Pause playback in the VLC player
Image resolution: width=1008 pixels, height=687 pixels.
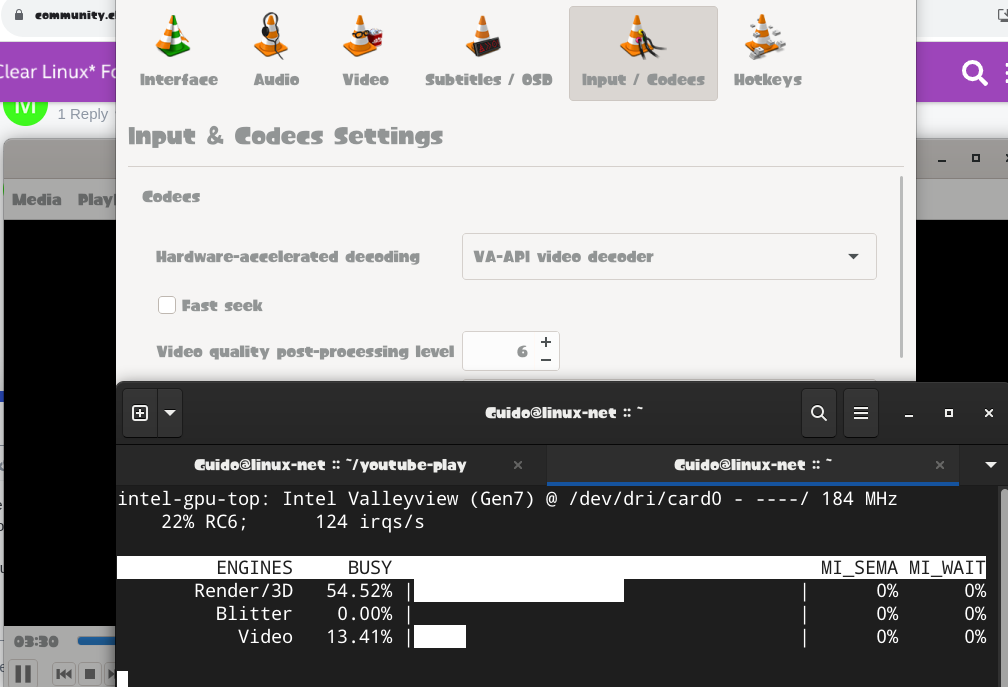pyautogui.click(x=23, y=674)
